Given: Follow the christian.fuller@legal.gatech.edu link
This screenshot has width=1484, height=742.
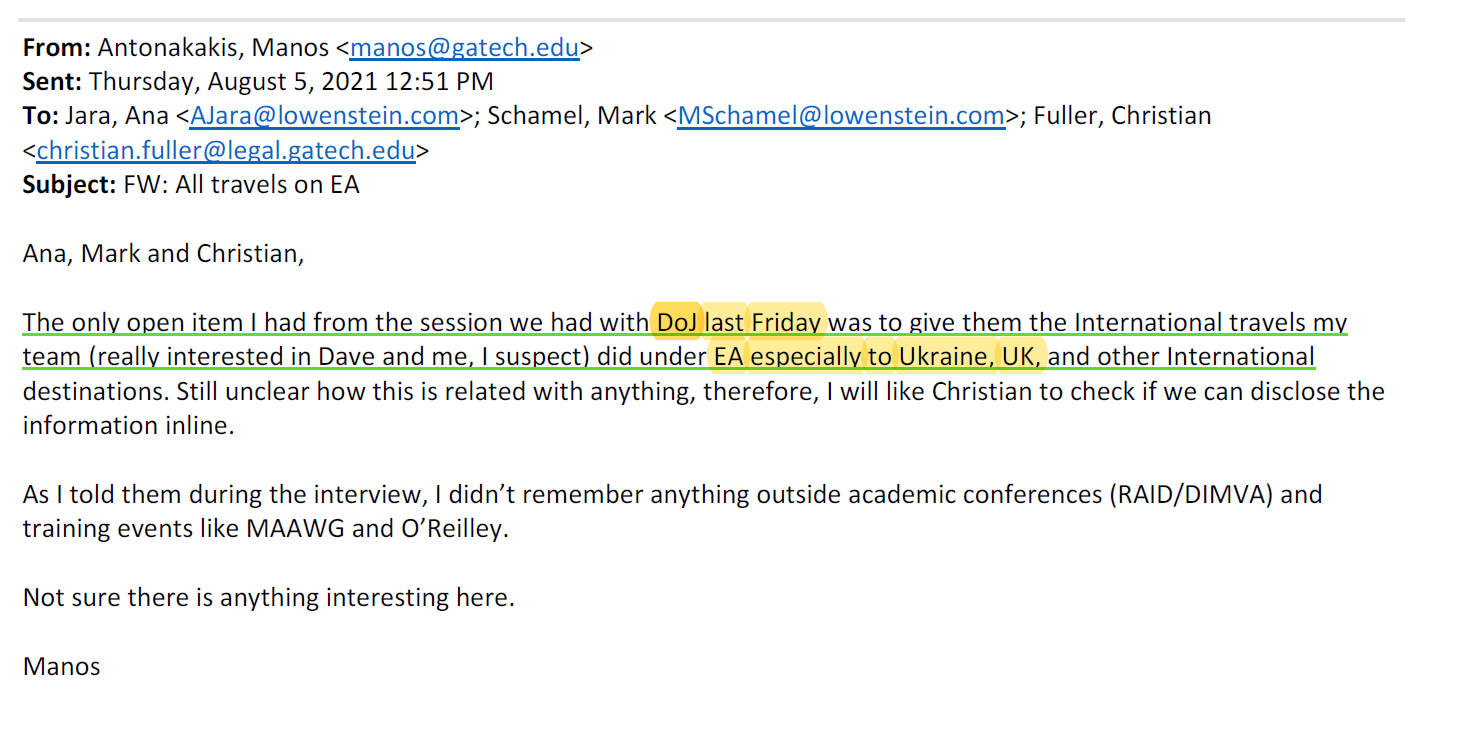Looking at the screenshot, I should point(226,151).
